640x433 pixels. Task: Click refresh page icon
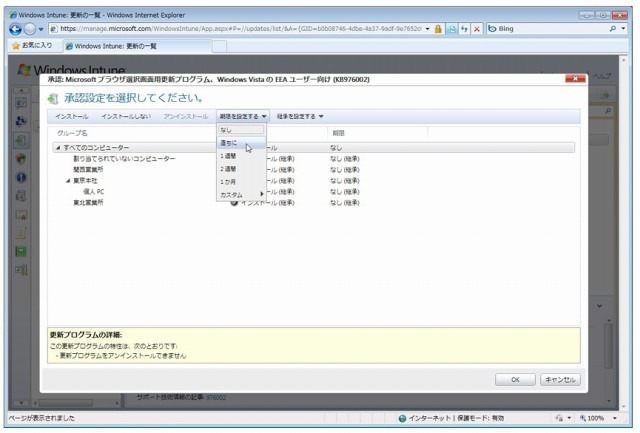tap(464, 29)
